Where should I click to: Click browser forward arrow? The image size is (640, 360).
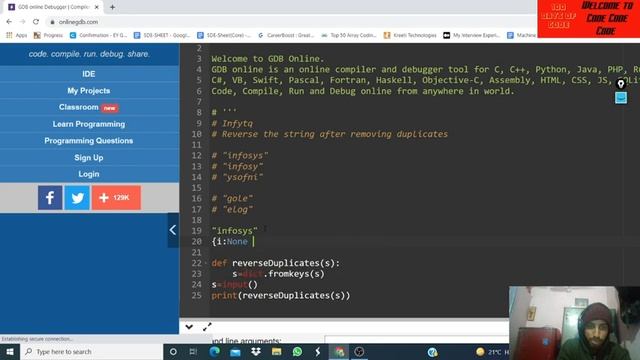22,22
